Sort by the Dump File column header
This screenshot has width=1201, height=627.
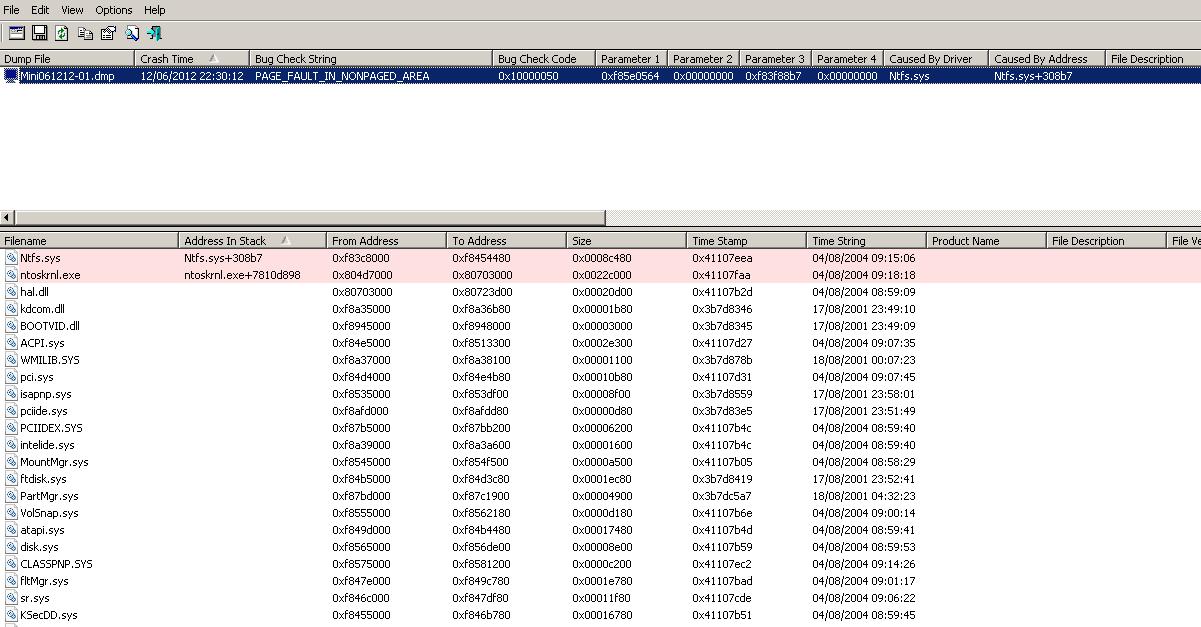(x=67, y=59)
